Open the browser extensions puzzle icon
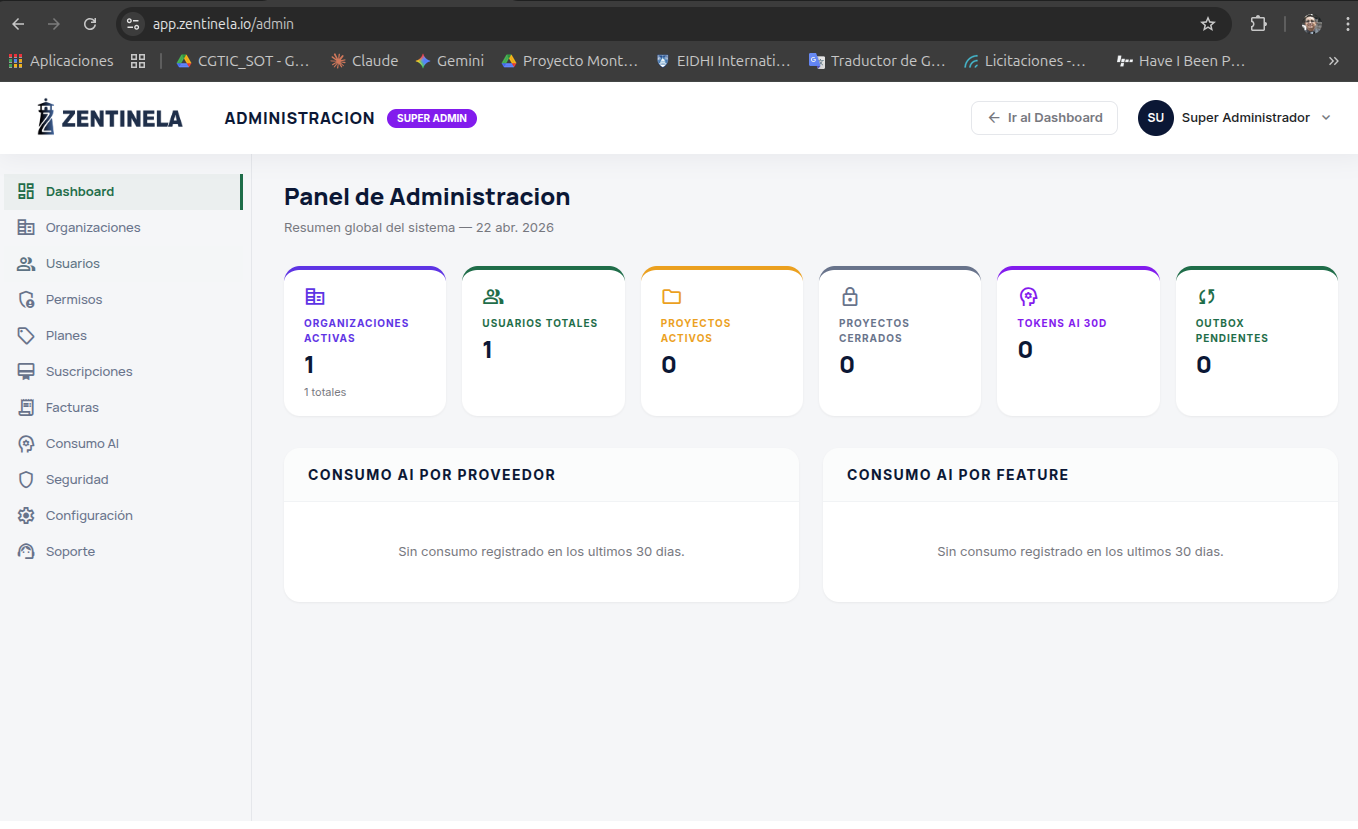 [x=1259, y=24]
